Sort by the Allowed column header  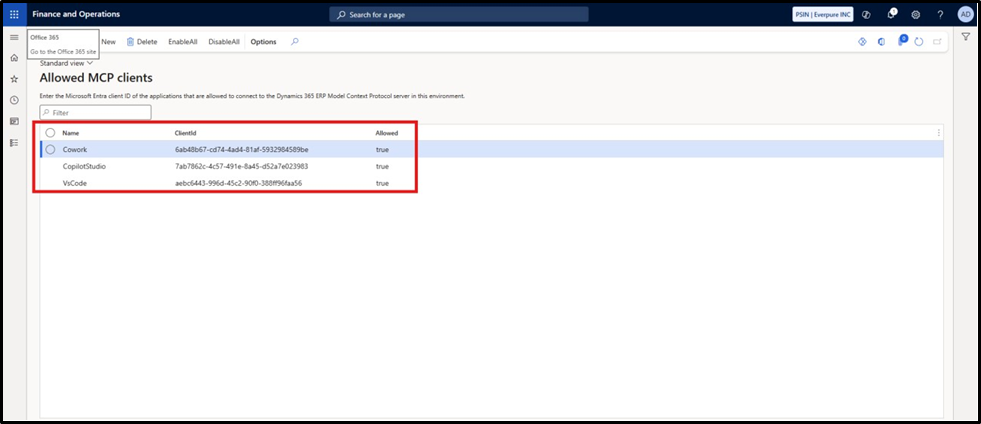386,133
